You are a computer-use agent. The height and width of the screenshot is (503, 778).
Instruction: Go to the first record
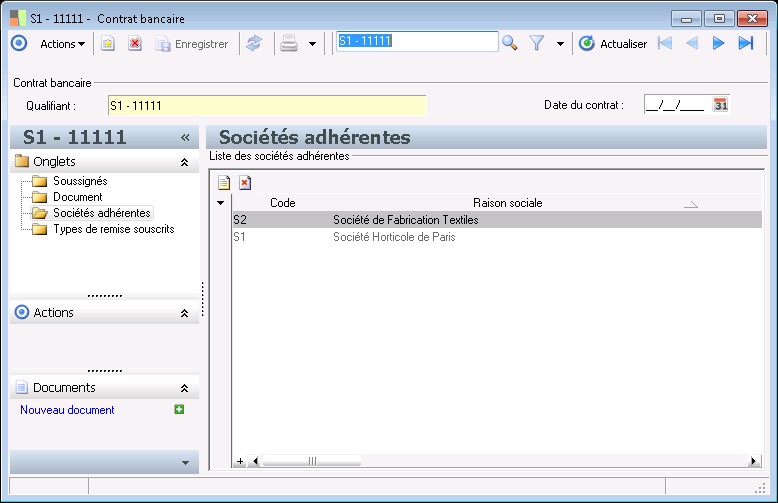[665, 43]
